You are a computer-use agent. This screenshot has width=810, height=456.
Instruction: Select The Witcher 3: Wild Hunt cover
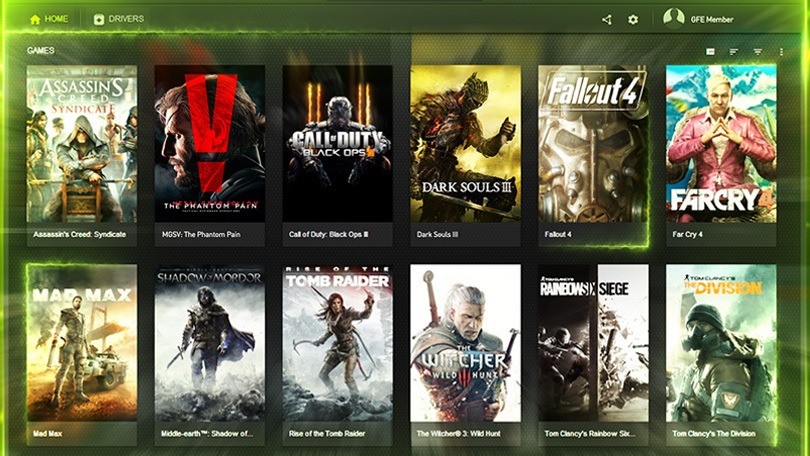point(465,340)
